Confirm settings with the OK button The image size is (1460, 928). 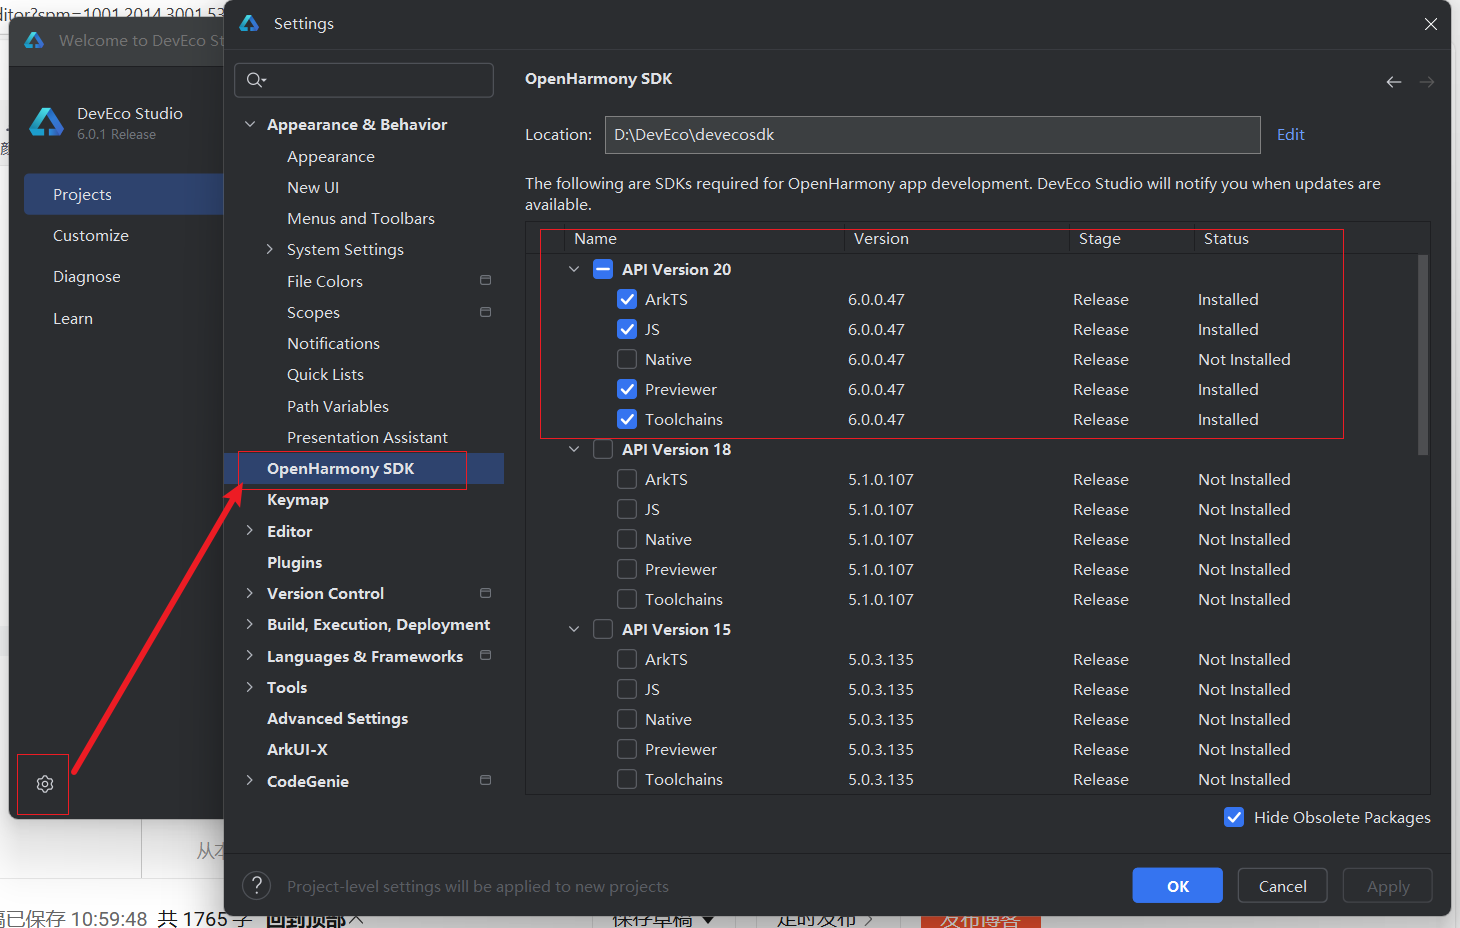coord(1177,885)
